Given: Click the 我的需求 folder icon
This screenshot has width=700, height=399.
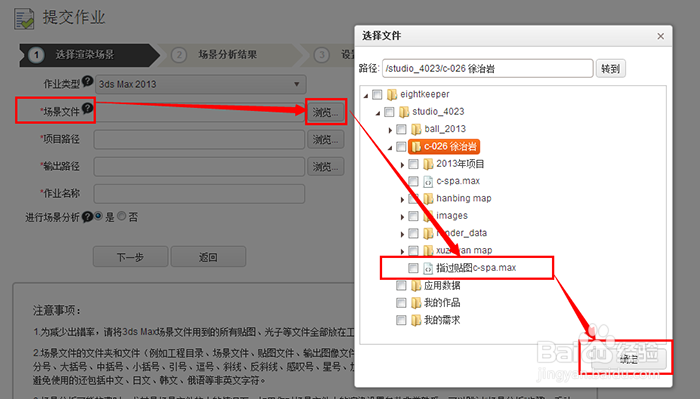Looking at the screenshot, I should tap(416, 320).
